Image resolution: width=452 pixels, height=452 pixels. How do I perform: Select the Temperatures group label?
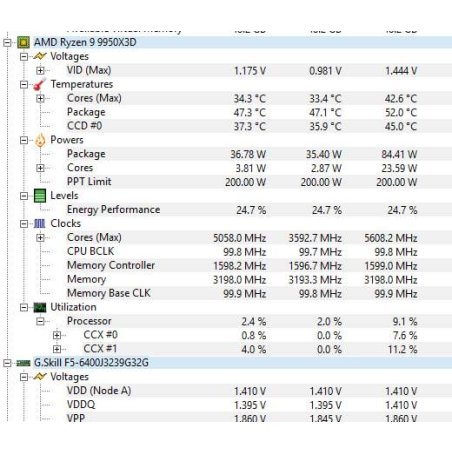[x=82, y=84]
